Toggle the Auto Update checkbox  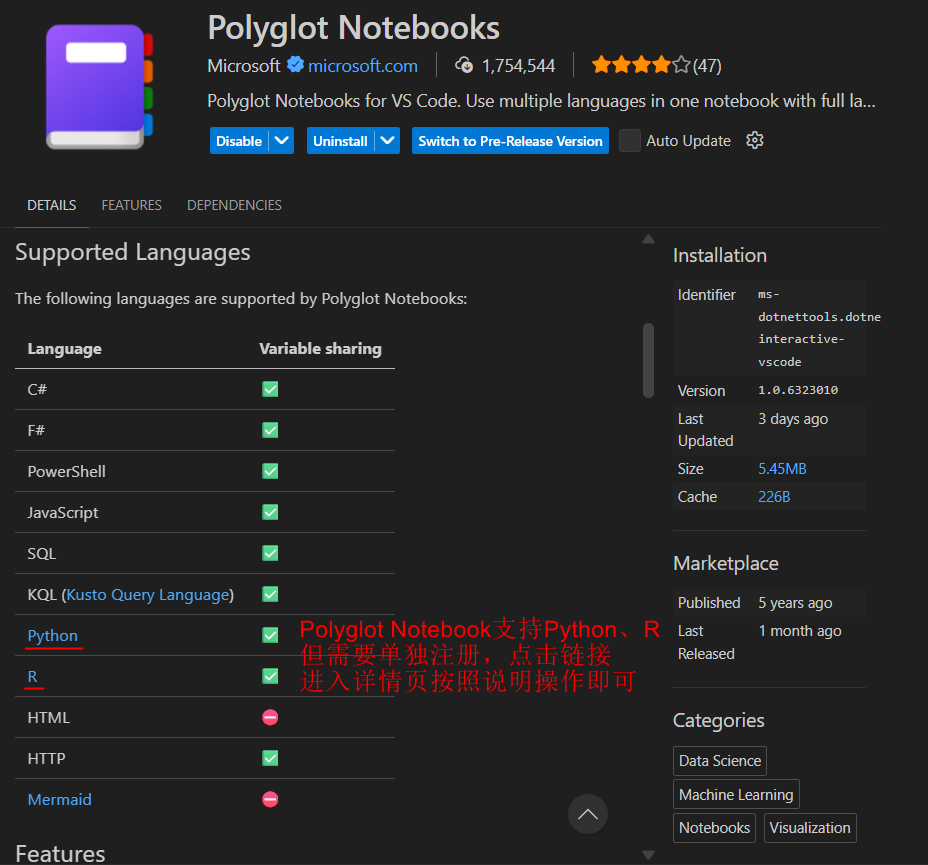pos(630,141)
